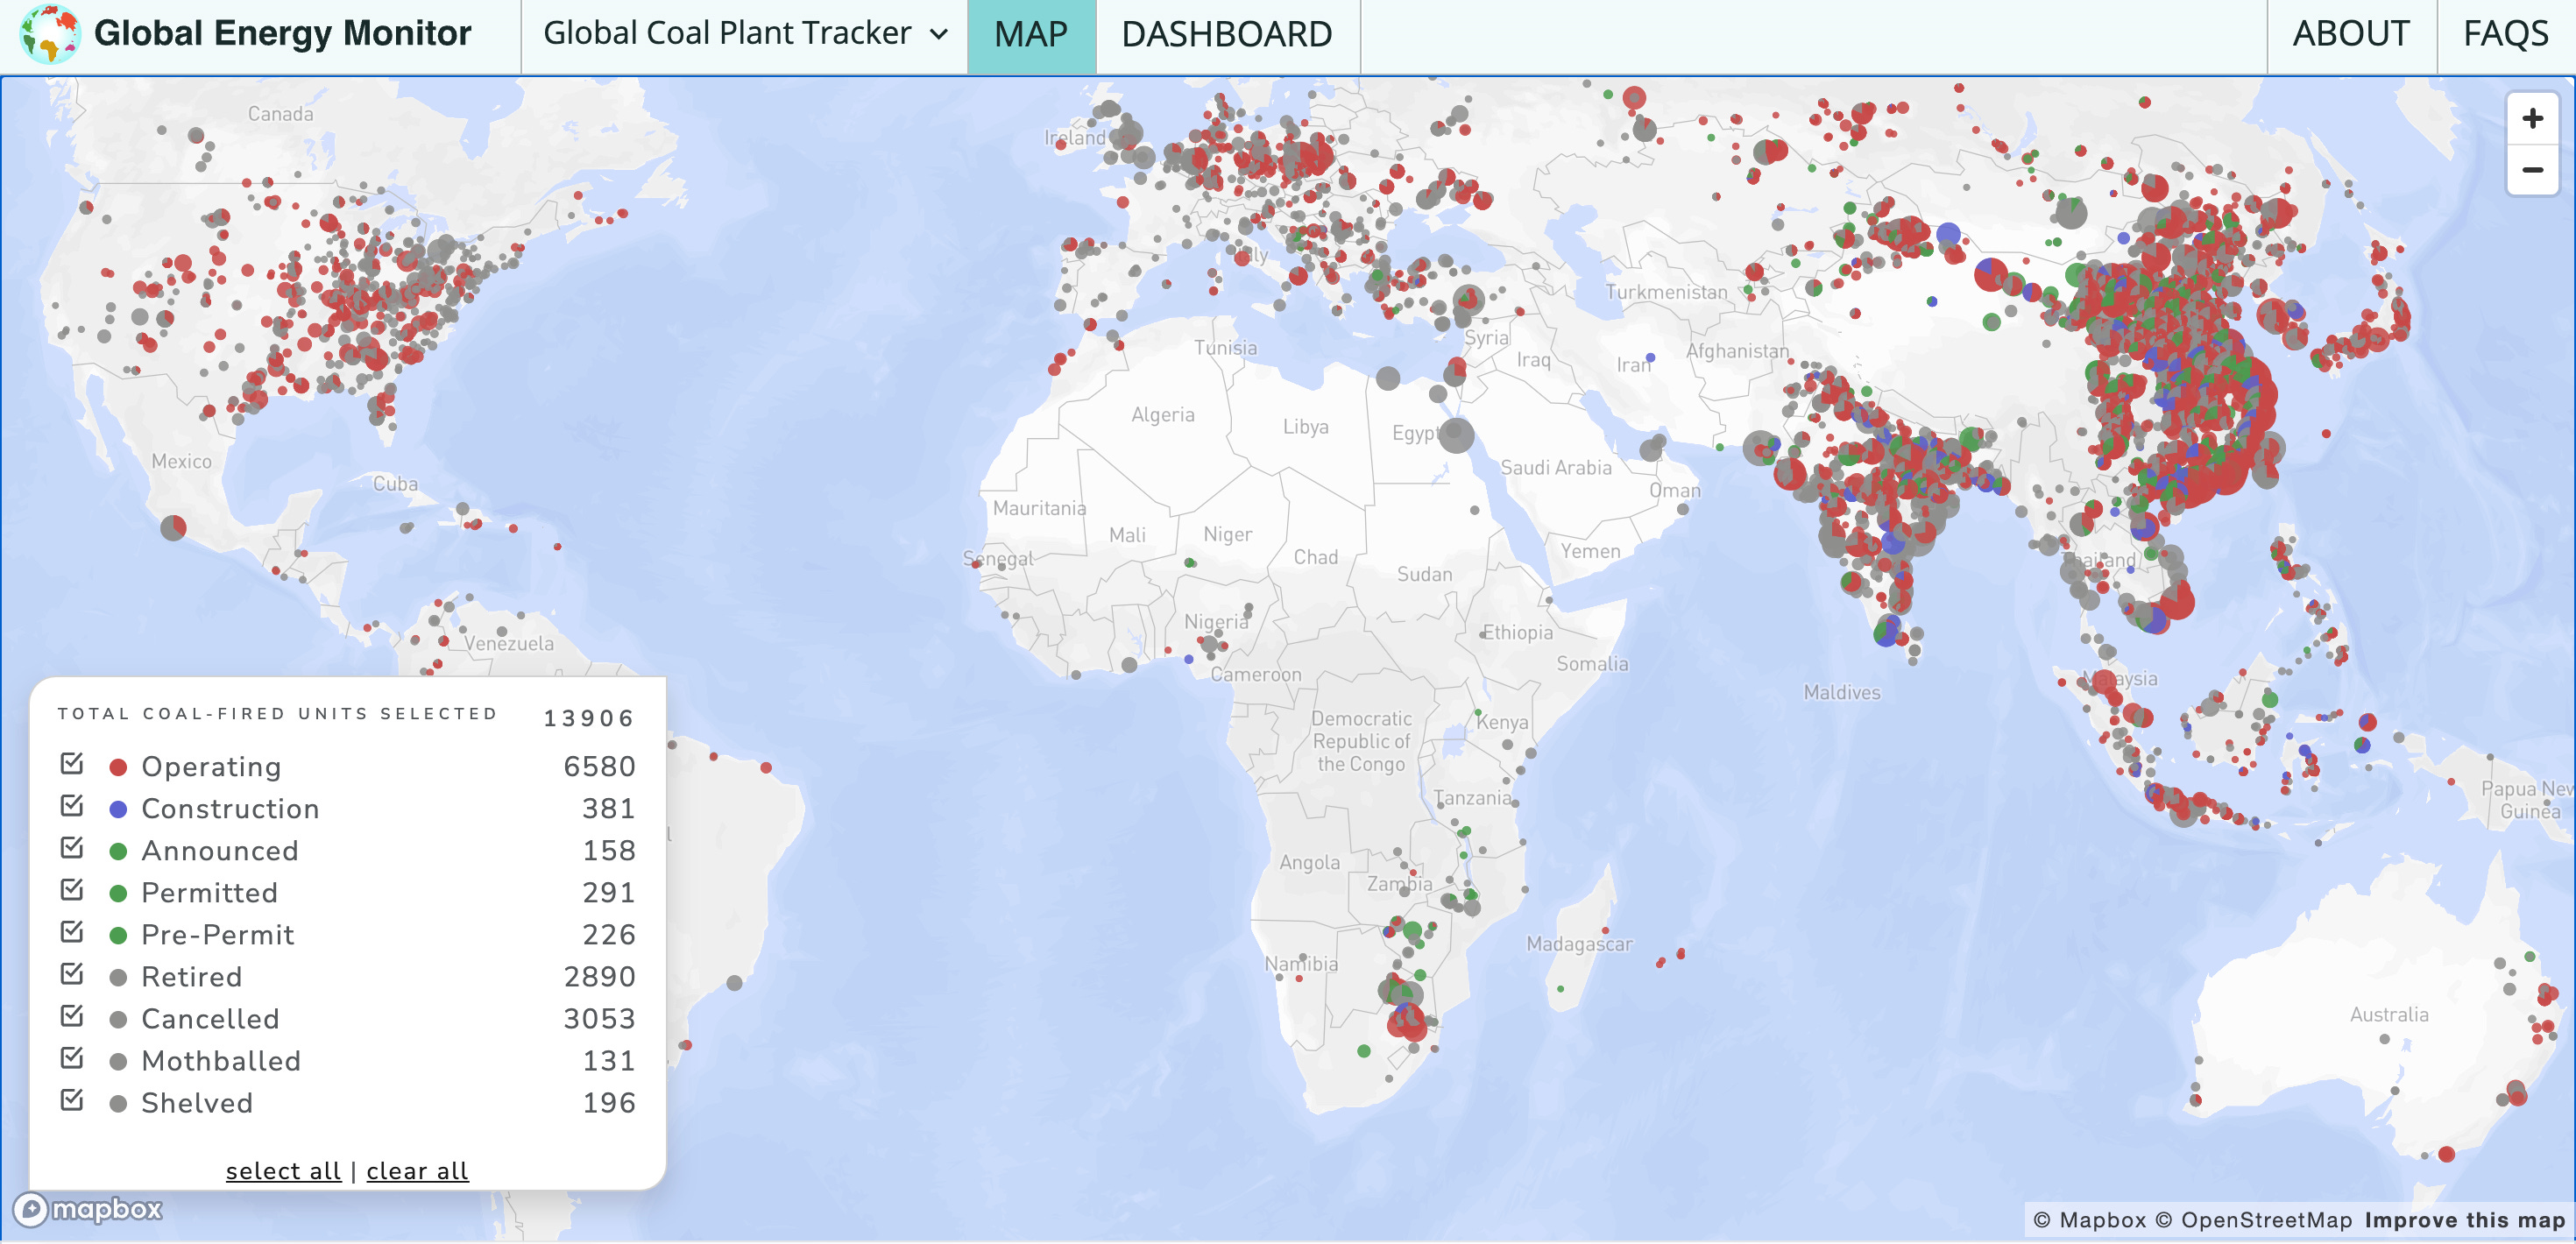The height and width of the screenshot is (1244, 2576).
Task: Zoom out with the minus button
Action: (2531, 170)
